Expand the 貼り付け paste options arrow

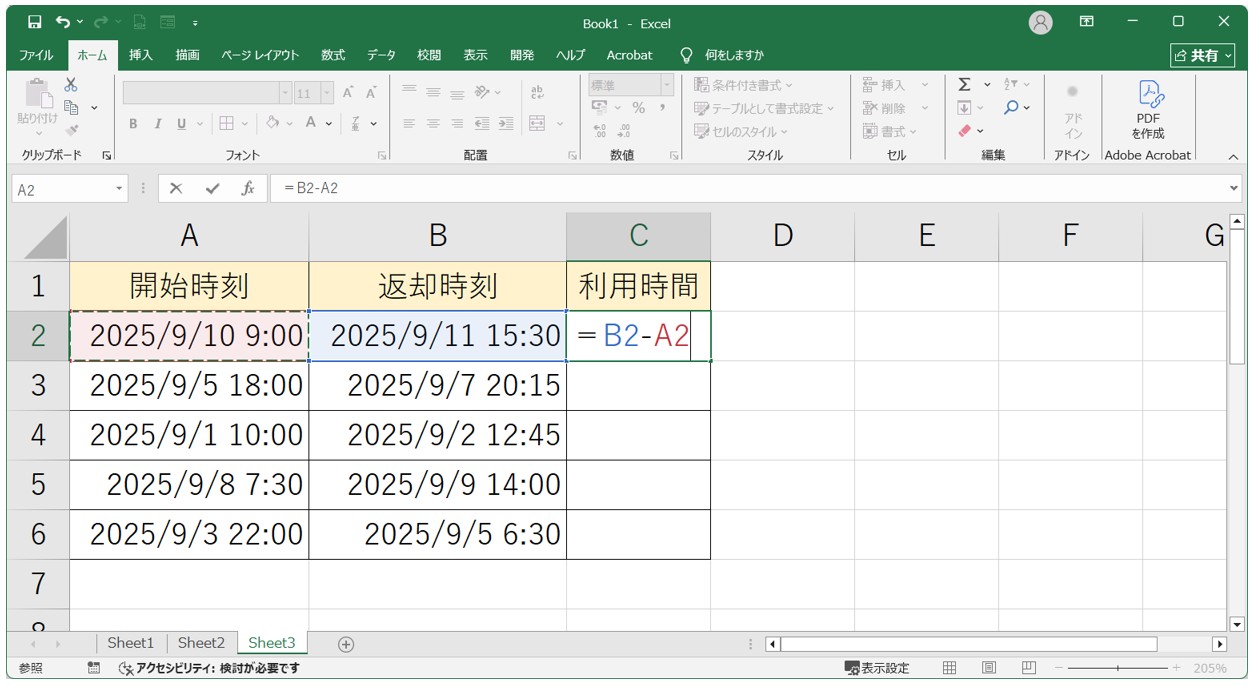pyautogui.click(x=39, y=133)
